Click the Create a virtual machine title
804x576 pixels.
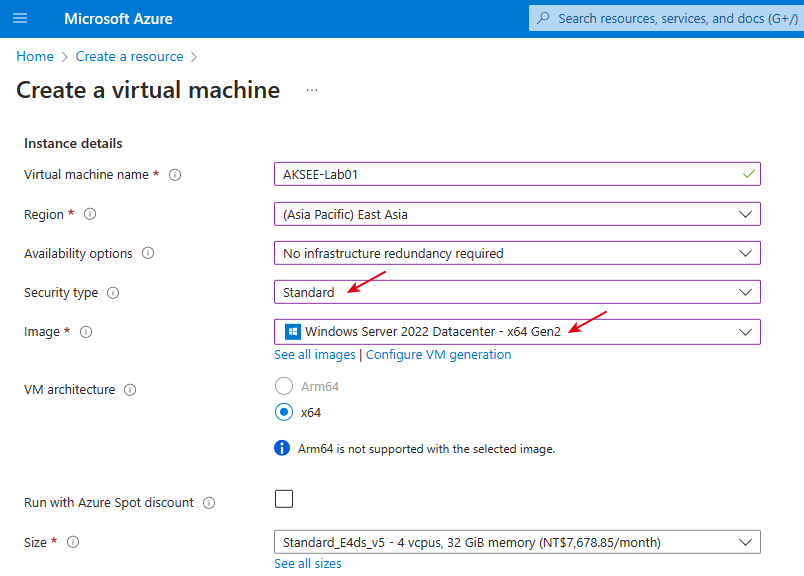click(148, 90)
